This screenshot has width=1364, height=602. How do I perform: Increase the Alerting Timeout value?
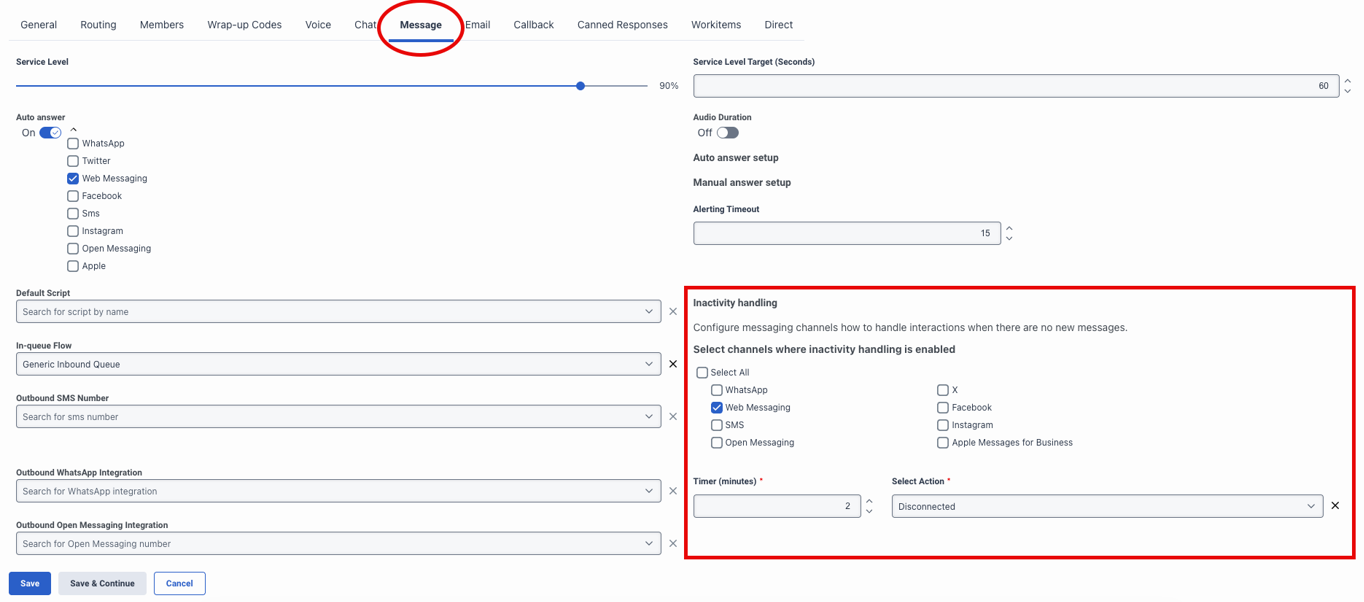1009,228
